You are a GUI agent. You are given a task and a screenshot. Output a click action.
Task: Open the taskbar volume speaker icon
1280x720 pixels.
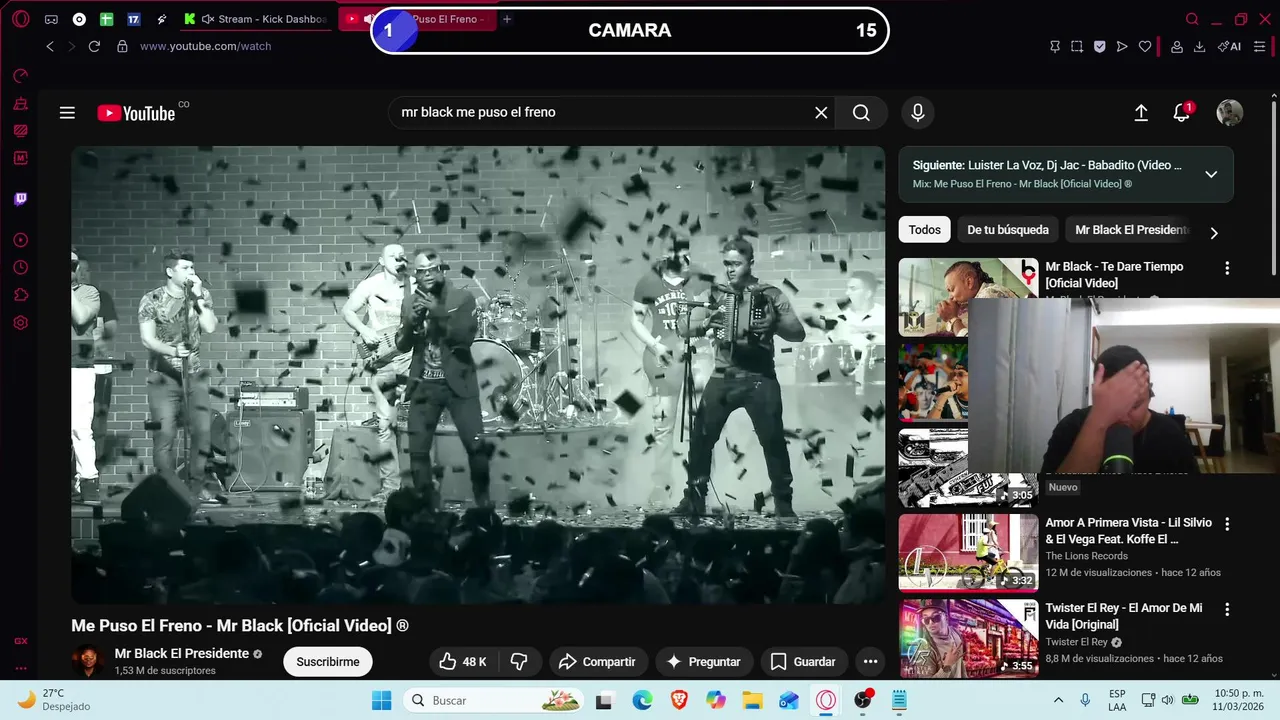[x=1166, y=700]
